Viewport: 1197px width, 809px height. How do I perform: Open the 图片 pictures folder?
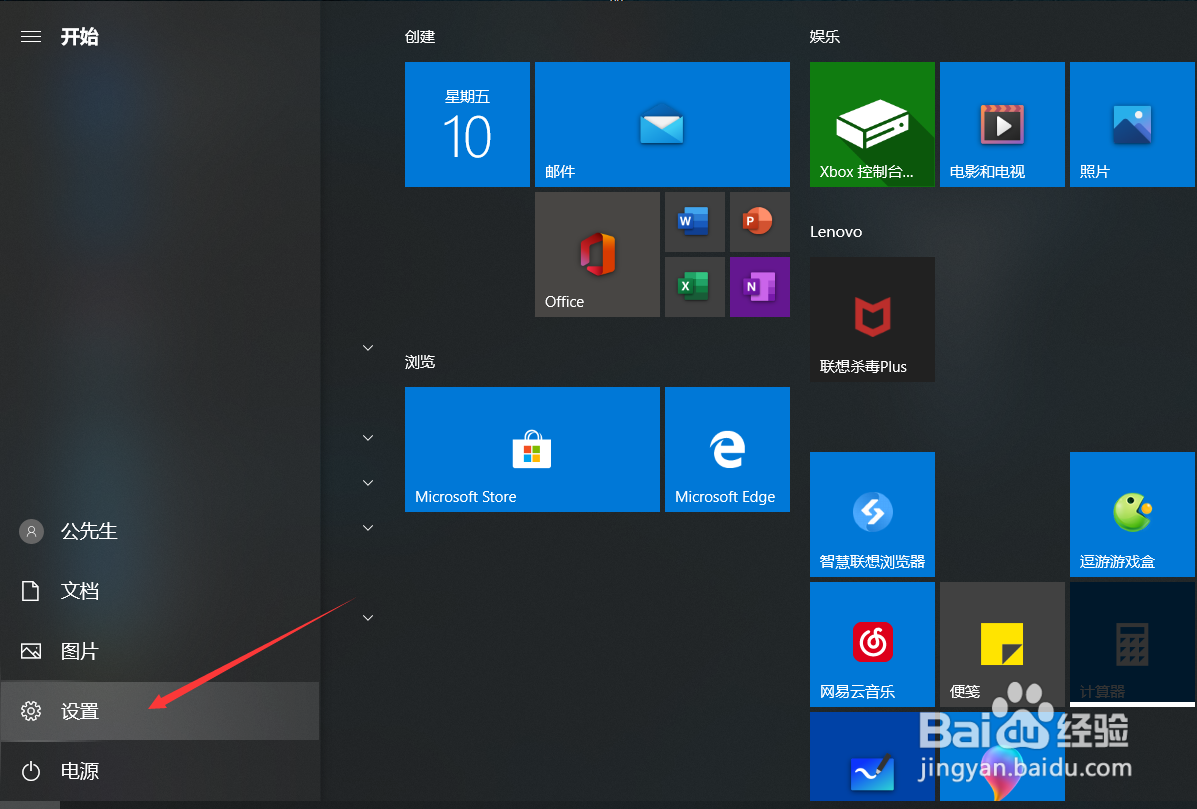(160, 651)
